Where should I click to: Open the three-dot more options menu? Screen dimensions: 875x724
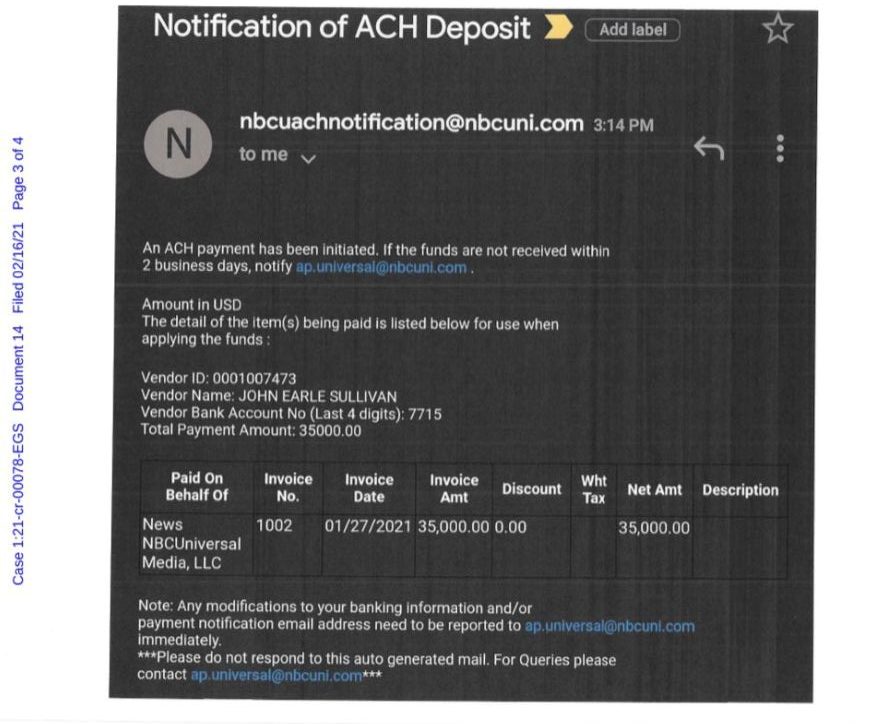pyautogui.click(x=780, y=148)
